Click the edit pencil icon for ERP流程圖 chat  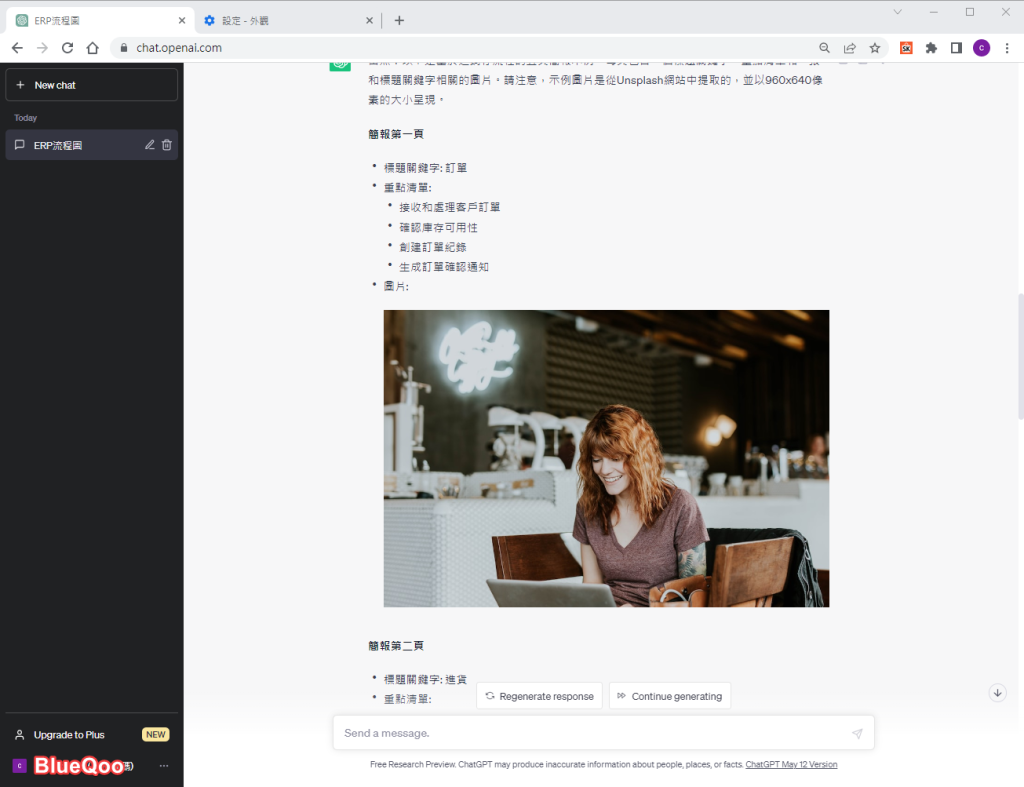(150, 145)
